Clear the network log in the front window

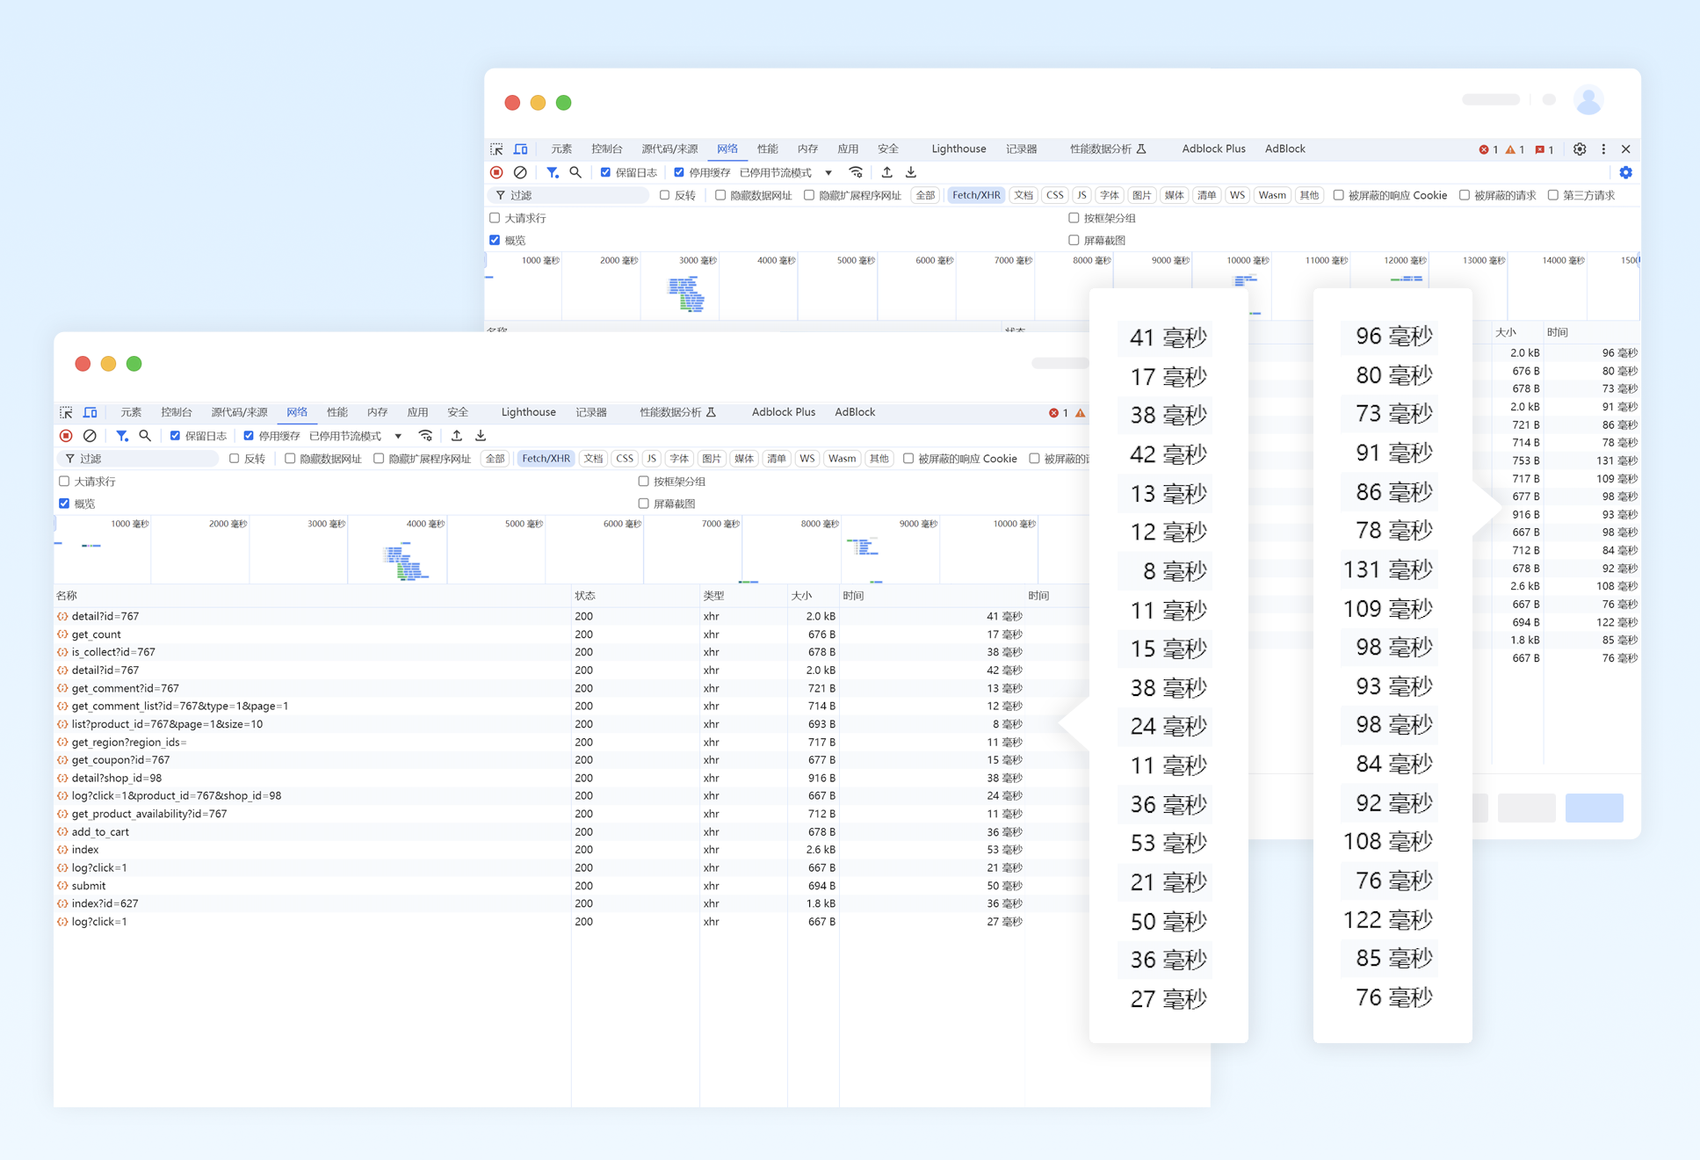click(90, 436)
